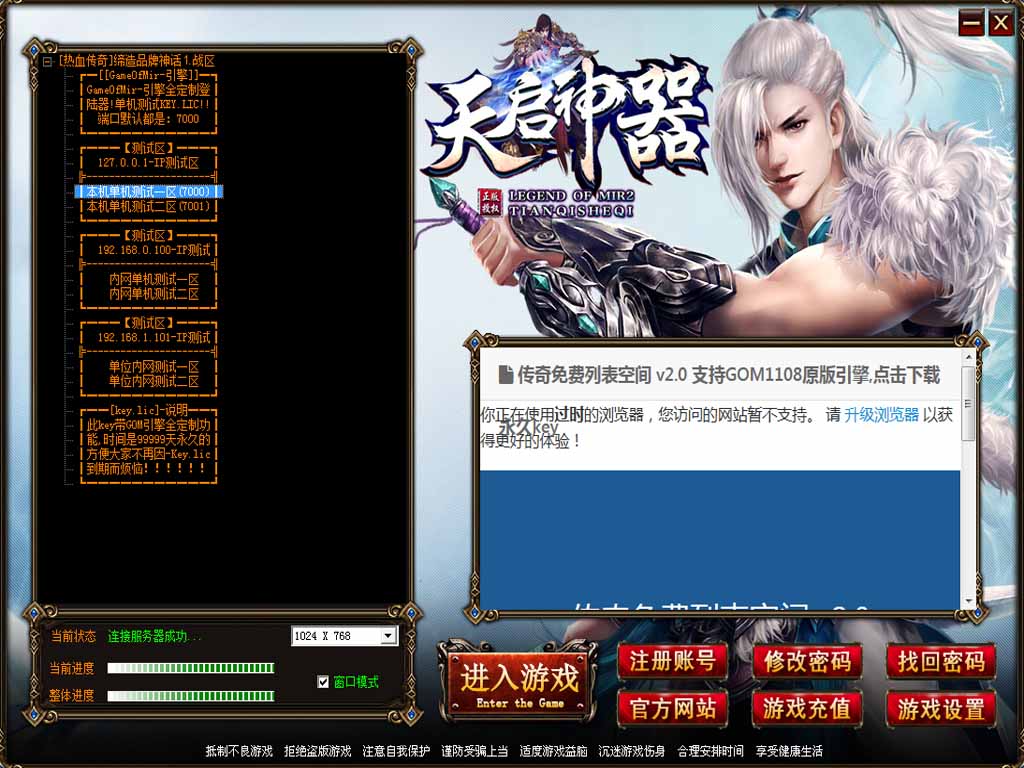Click the document icon beside 传奇免费列表空间
Viewport: 1024px width, 768px height.
[505, 375]
